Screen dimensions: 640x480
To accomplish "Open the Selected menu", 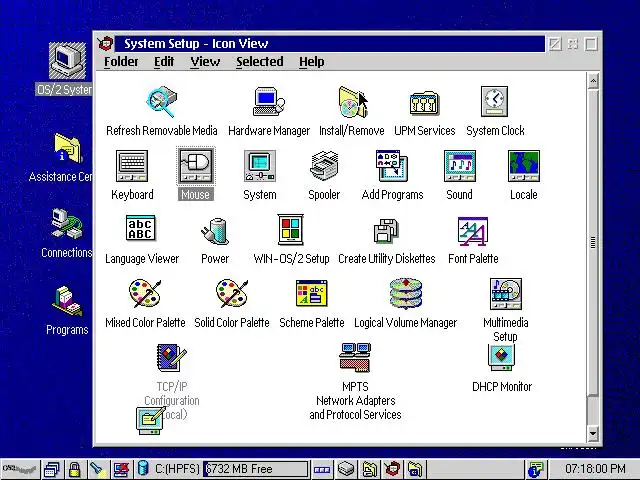I will tap(260, 62).
